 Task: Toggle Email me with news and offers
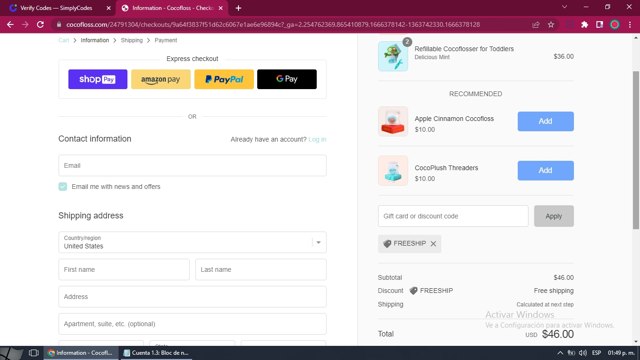[63, 187]
